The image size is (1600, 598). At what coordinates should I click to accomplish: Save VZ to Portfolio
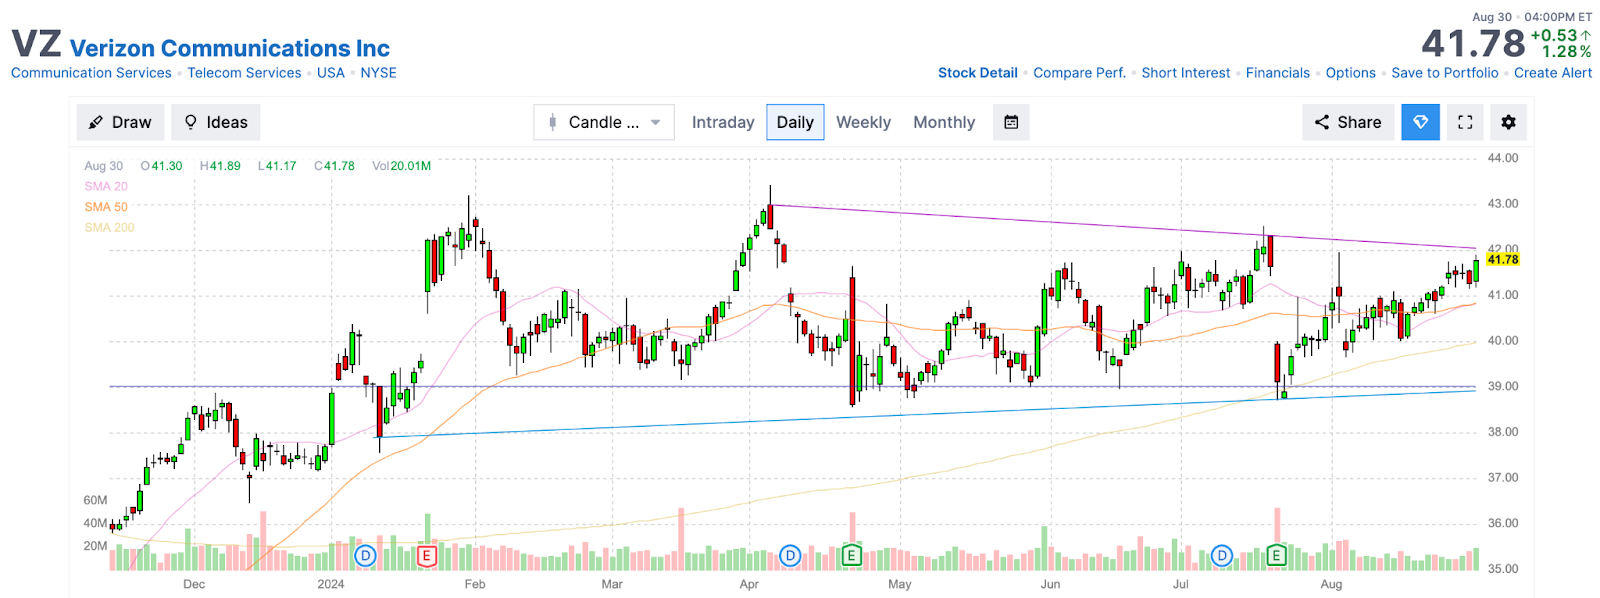pyautogui.click(x=1444, y=73)
